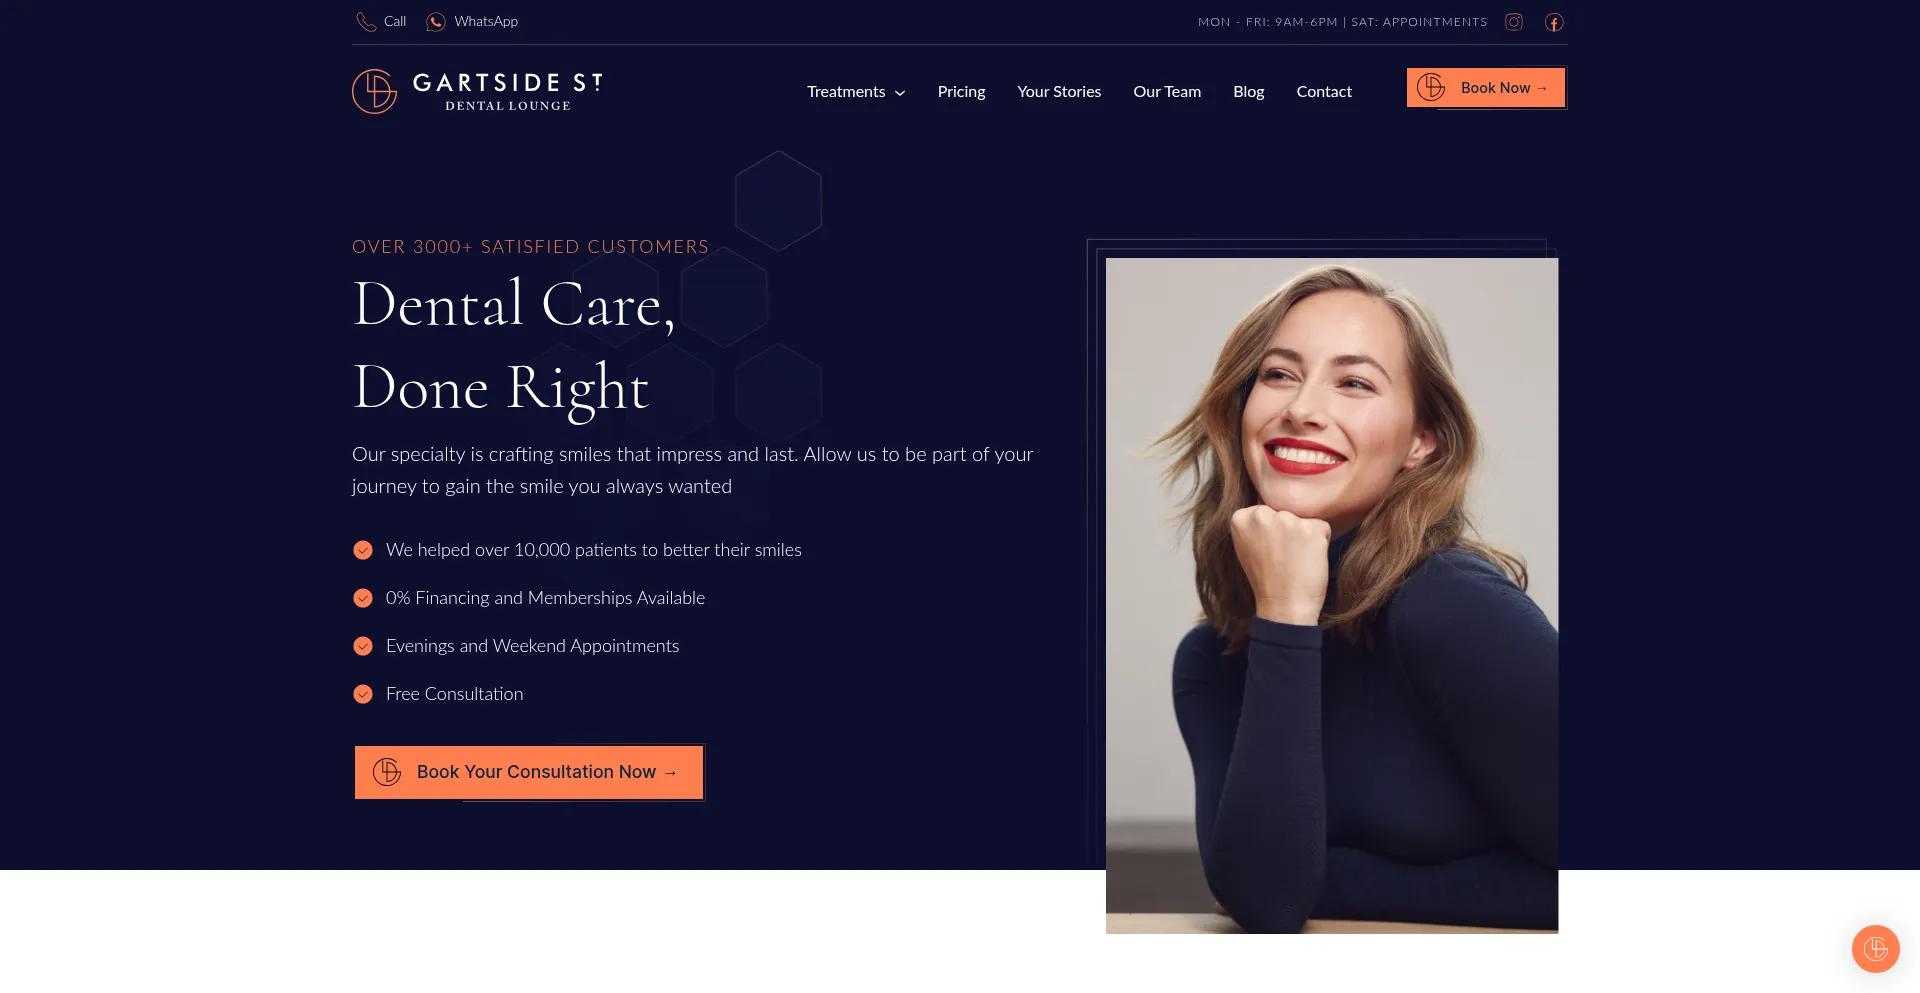Open the Our Team page
1920x993 pixels.
pyautogui.click(x=1167, y=92)
